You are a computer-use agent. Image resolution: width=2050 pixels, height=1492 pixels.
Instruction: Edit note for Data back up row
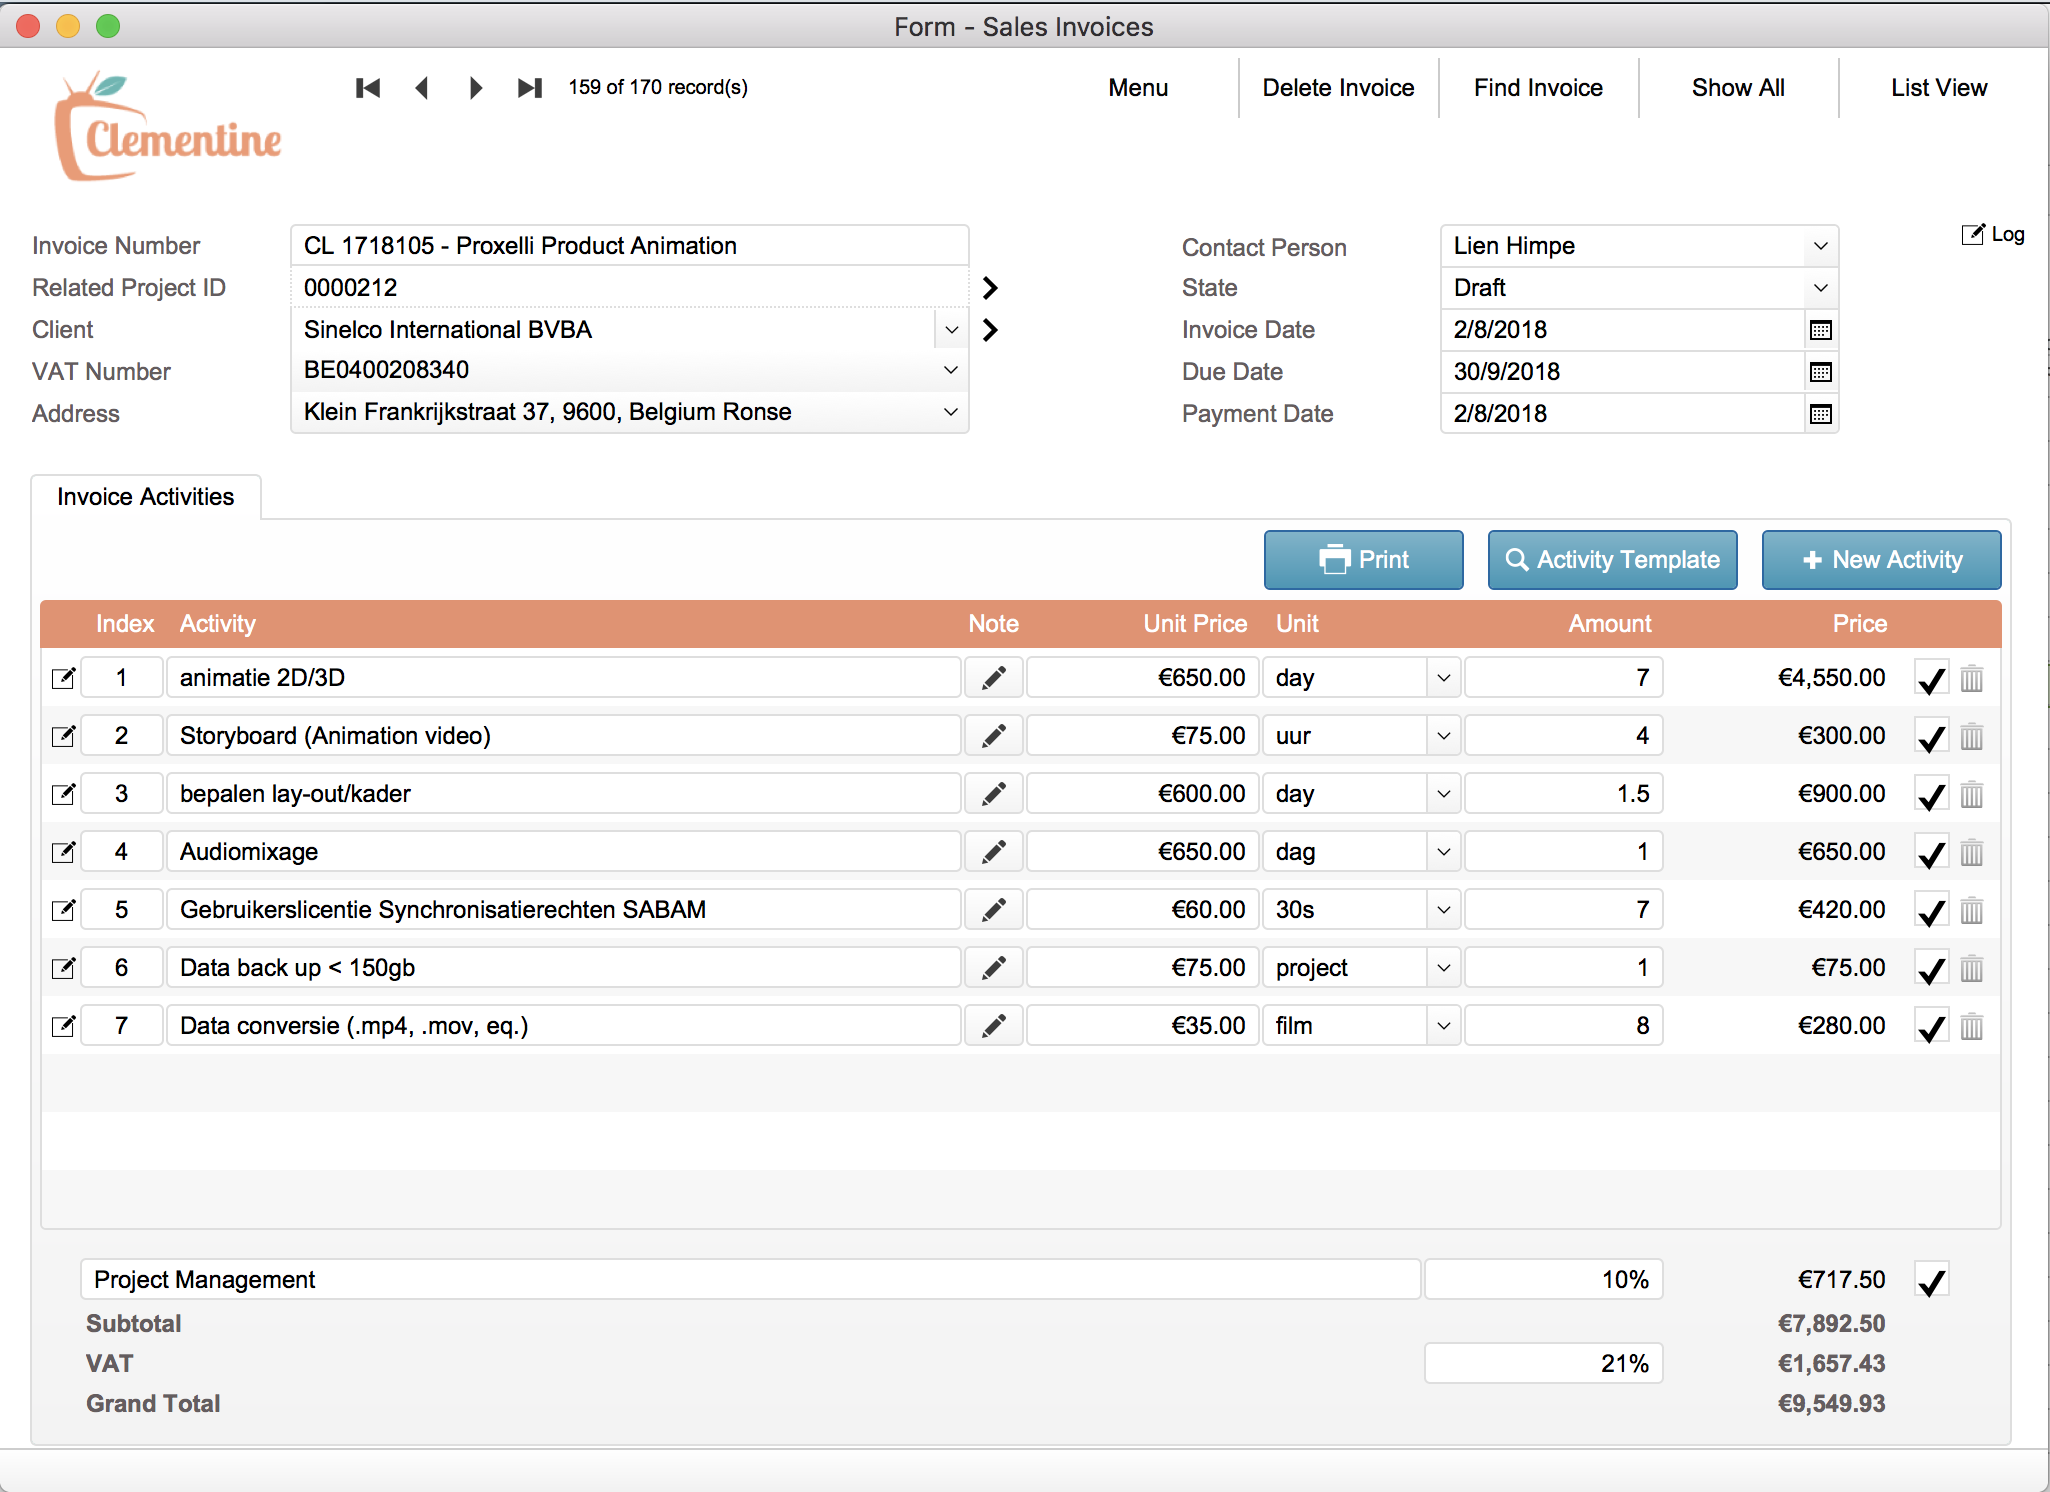click(x=994, y=968)
